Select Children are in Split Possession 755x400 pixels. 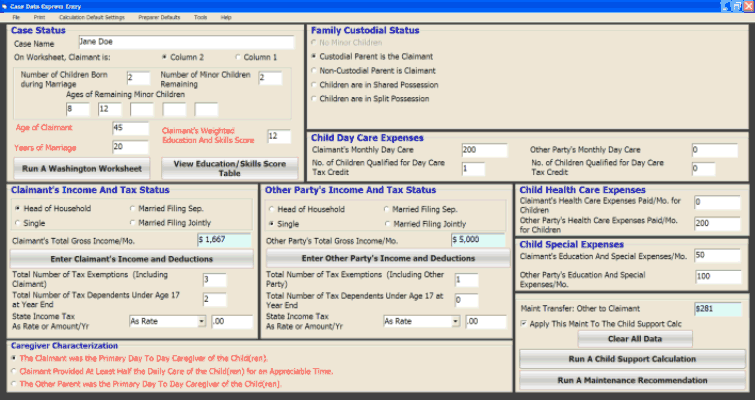314,100
